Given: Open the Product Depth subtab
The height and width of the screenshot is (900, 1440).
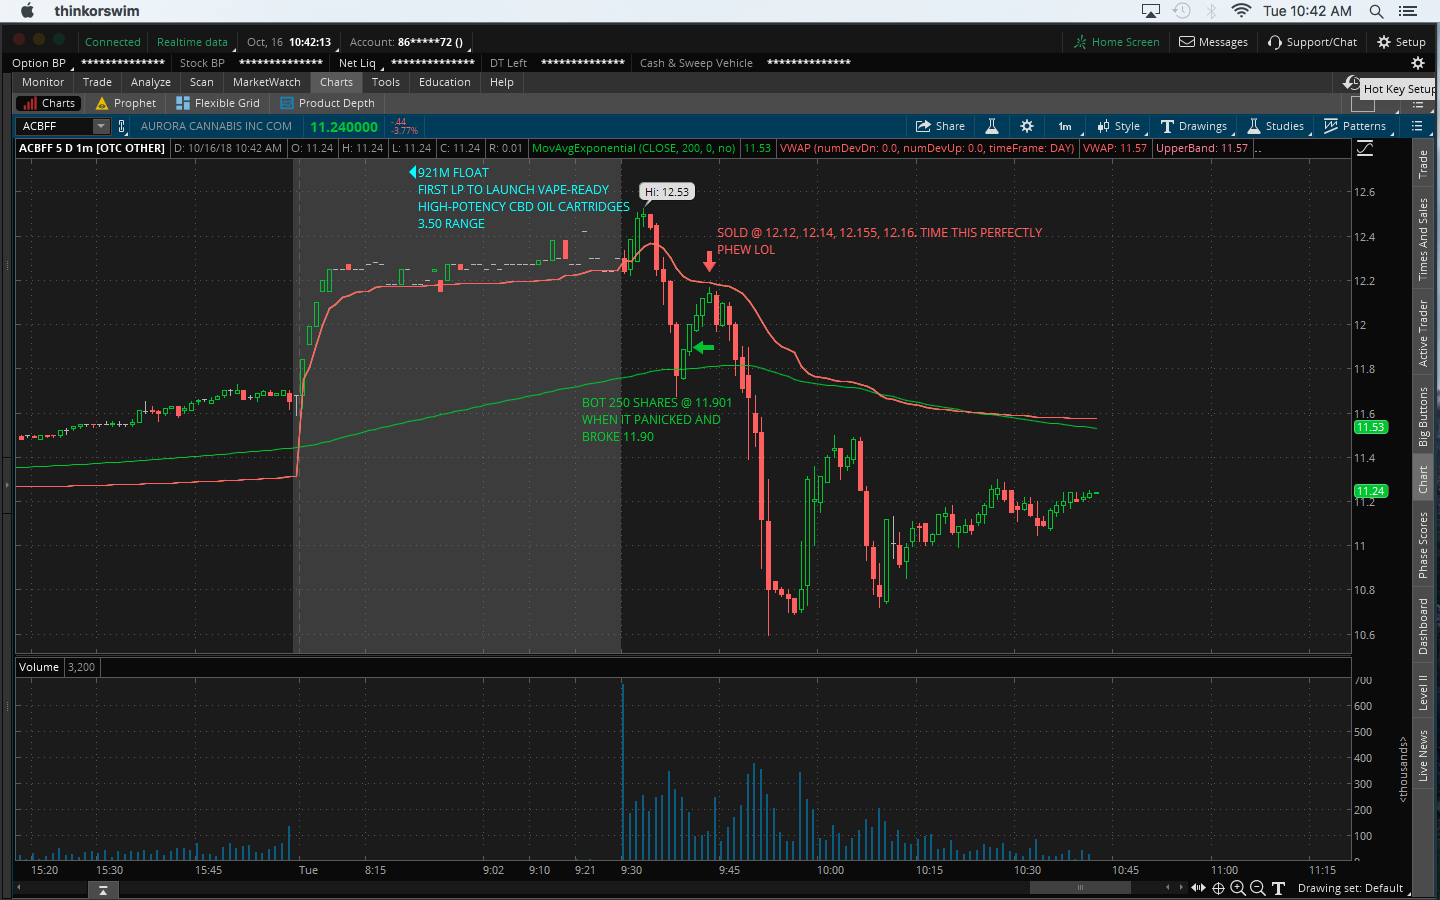Looking at the screenshot, I should [328, 103].
